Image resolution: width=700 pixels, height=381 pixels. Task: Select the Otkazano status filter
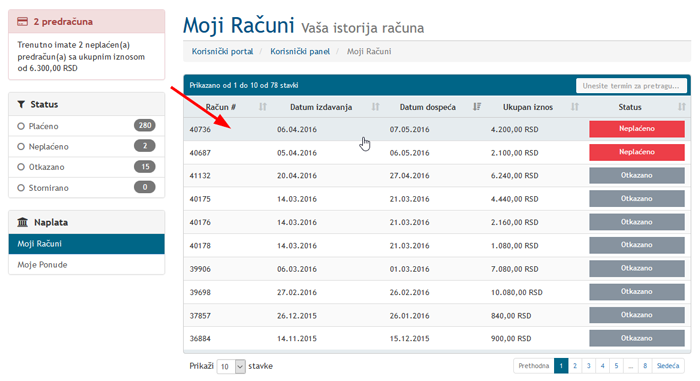click(86, 167)
